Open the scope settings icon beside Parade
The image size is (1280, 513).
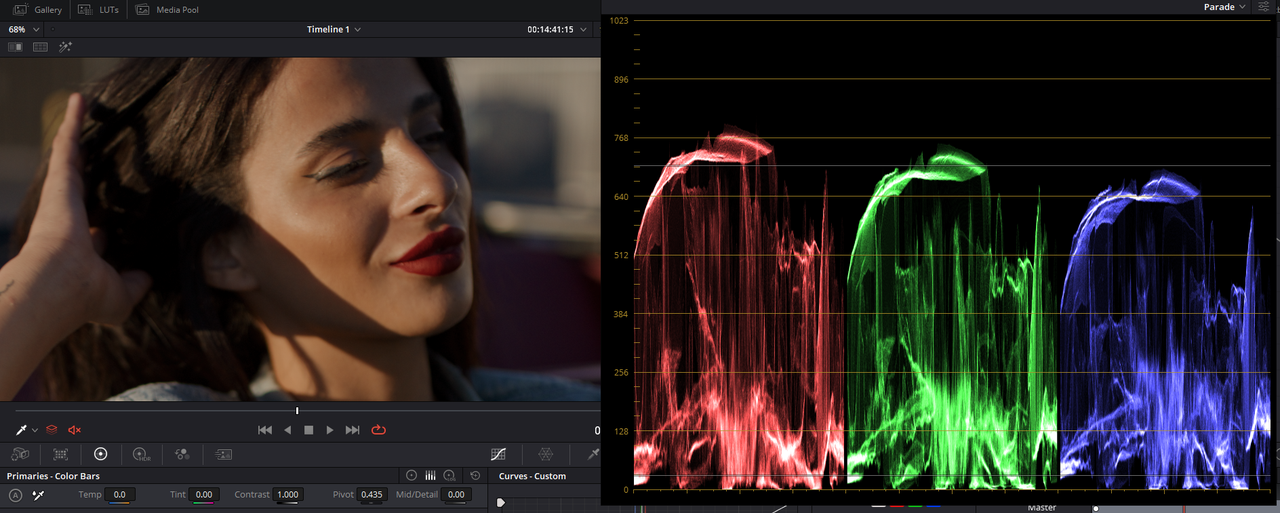(1265, 7)
